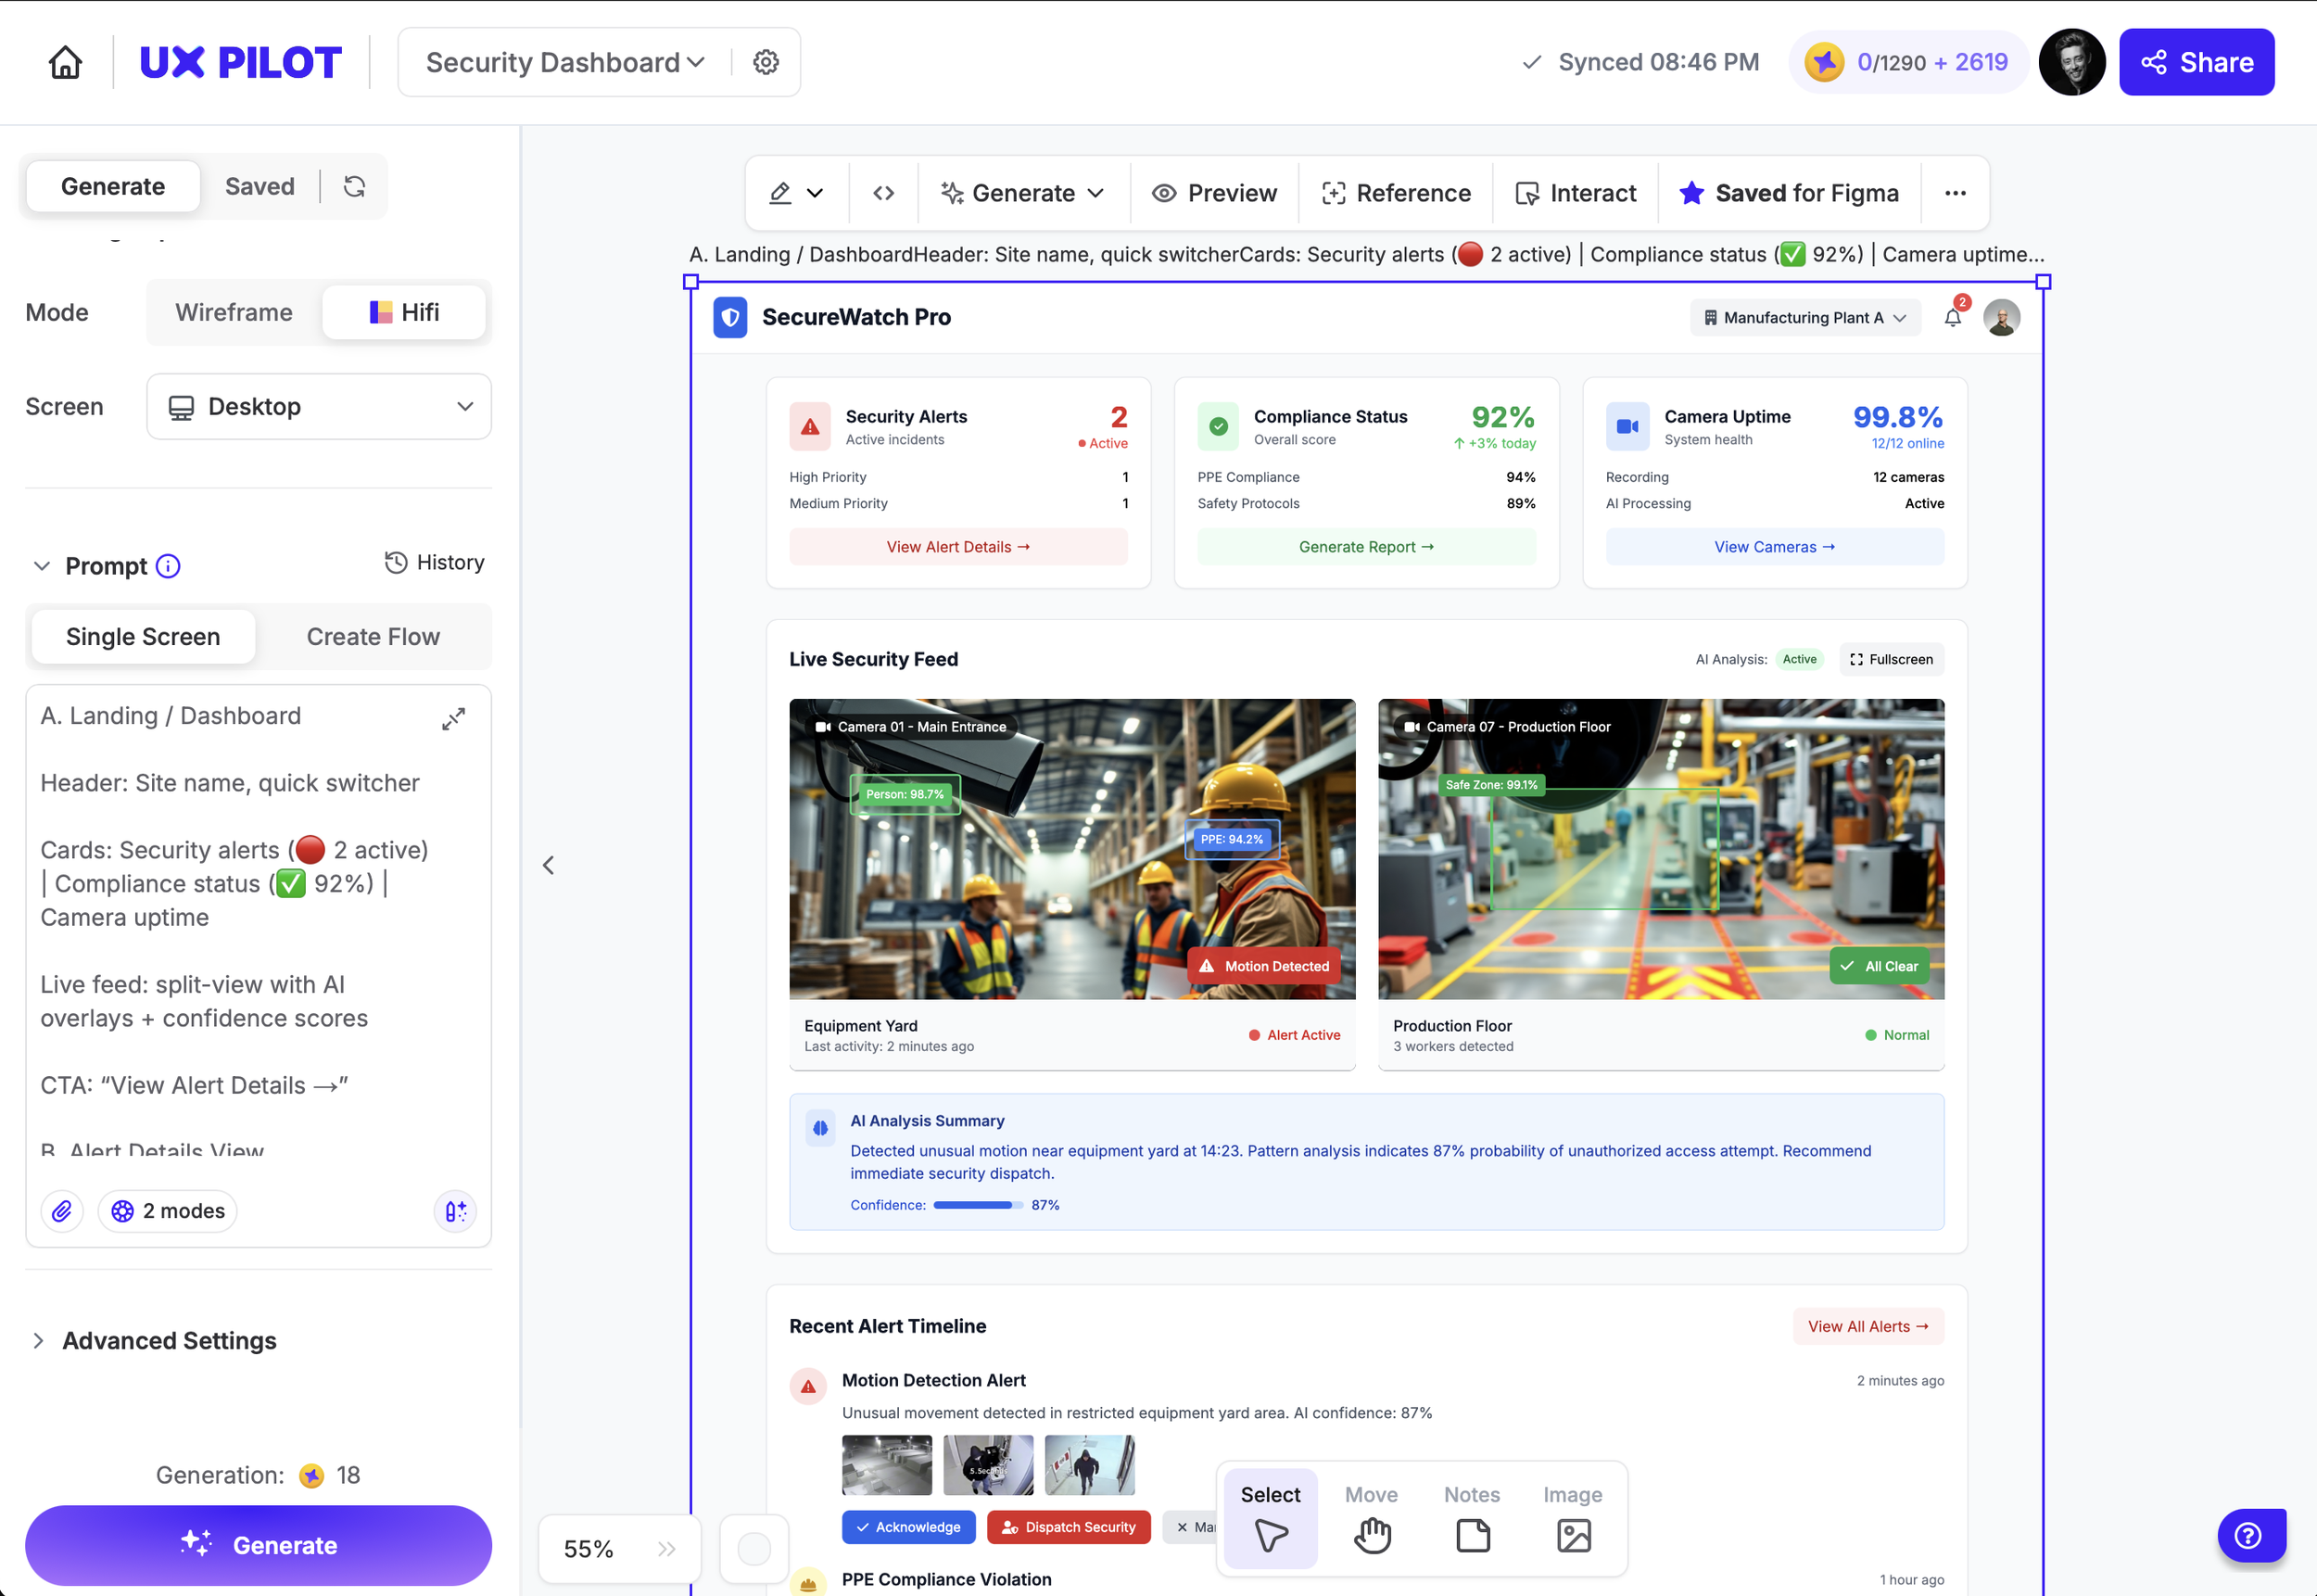Open Preview from canvas toolbar
The height and width of the screenshot is (1596, 2317).
pos(1214,193)
